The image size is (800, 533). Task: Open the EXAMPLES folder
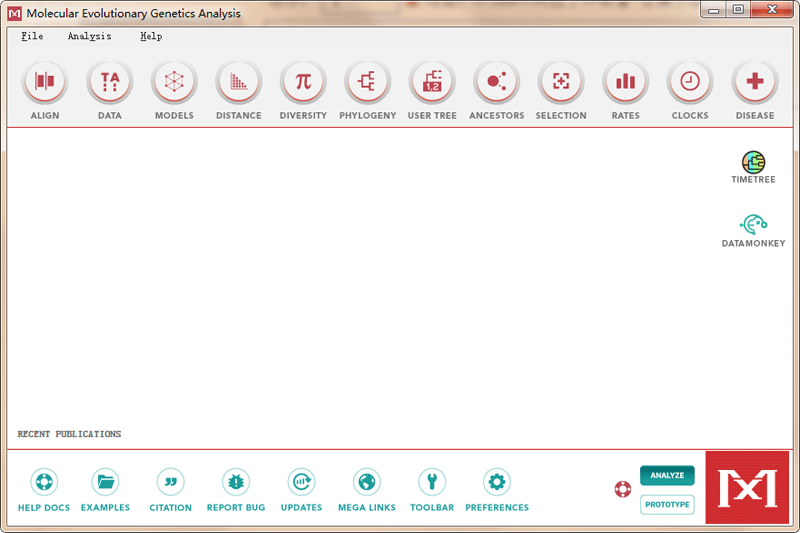point(106,482)
